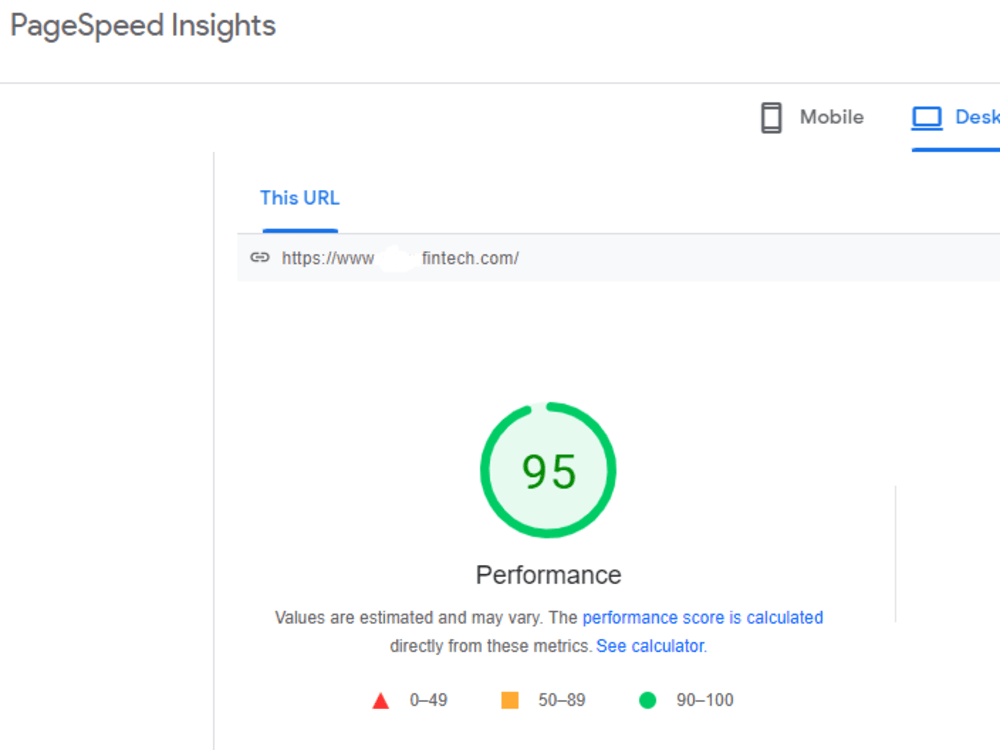Click the chain link icon beside URL
The height and width of the screenshot is (750, 1000).
tap(260, 258)
